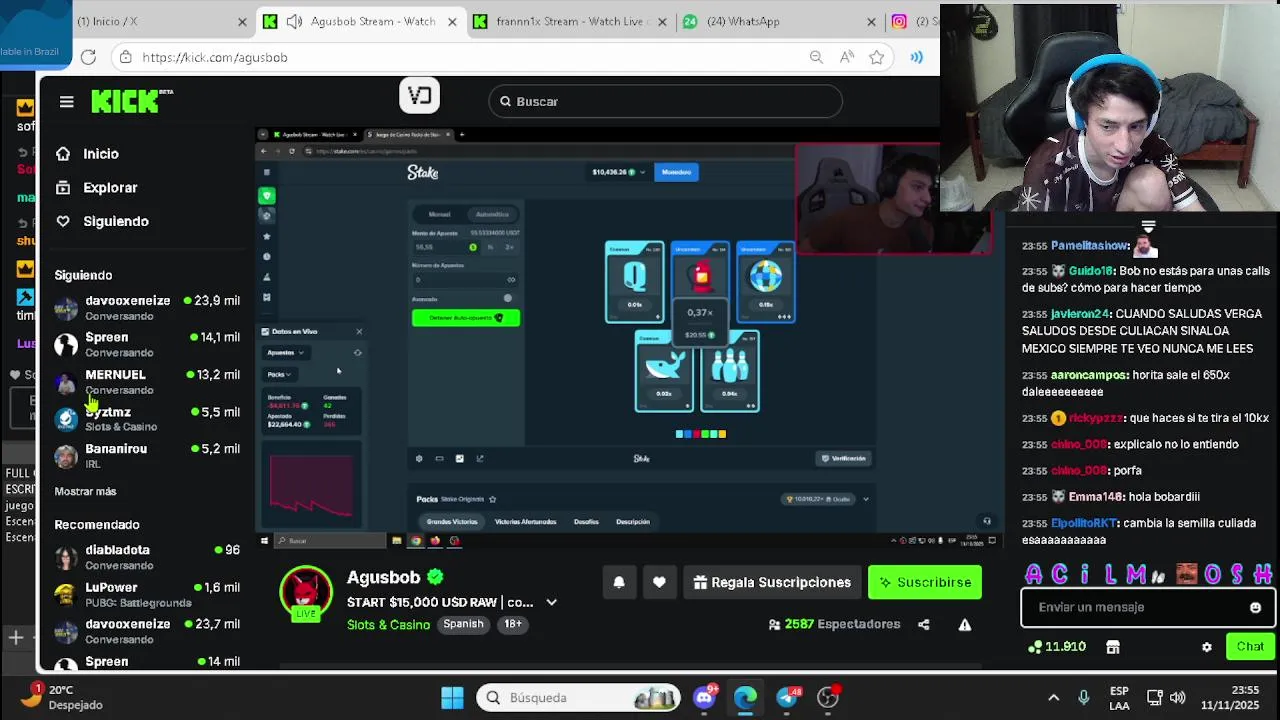The width and height of the screenshot is (1280, 720).
Task: Share the stream via share icon
Action: click(x=924, y=624)
